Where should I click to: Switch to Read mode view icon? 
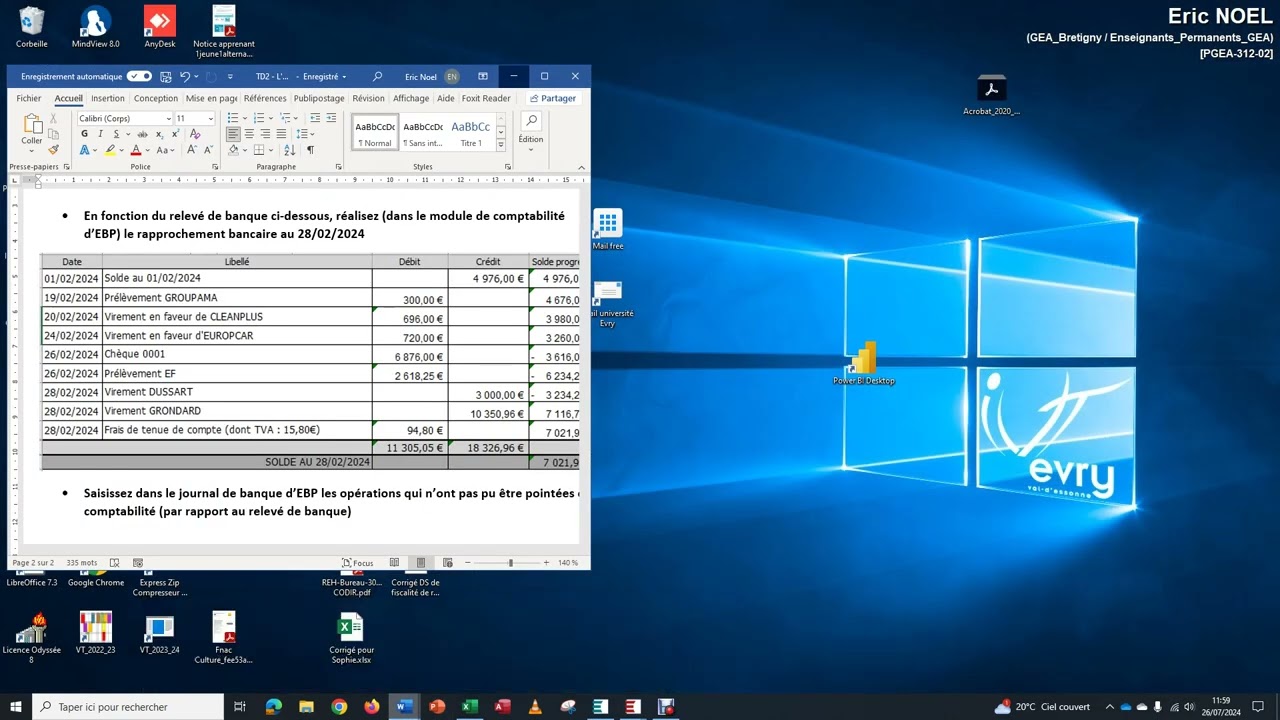pos(395,563)
